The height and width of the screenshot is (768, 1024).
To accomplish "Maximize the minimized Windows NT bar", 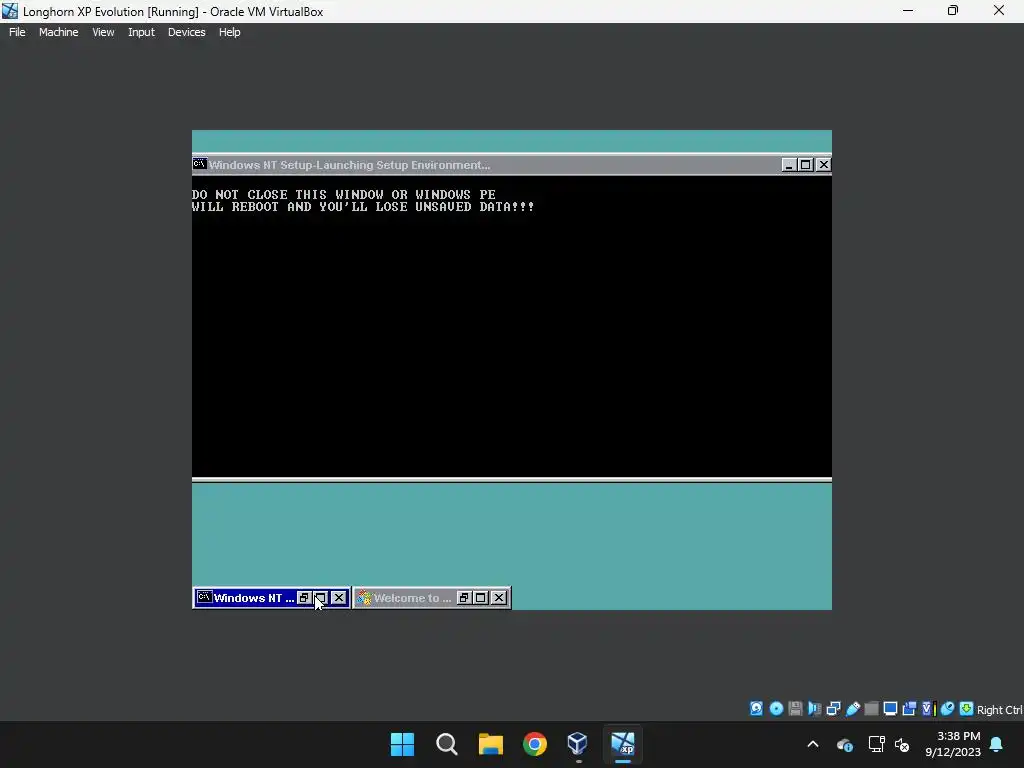I will (x=321, y=598).
